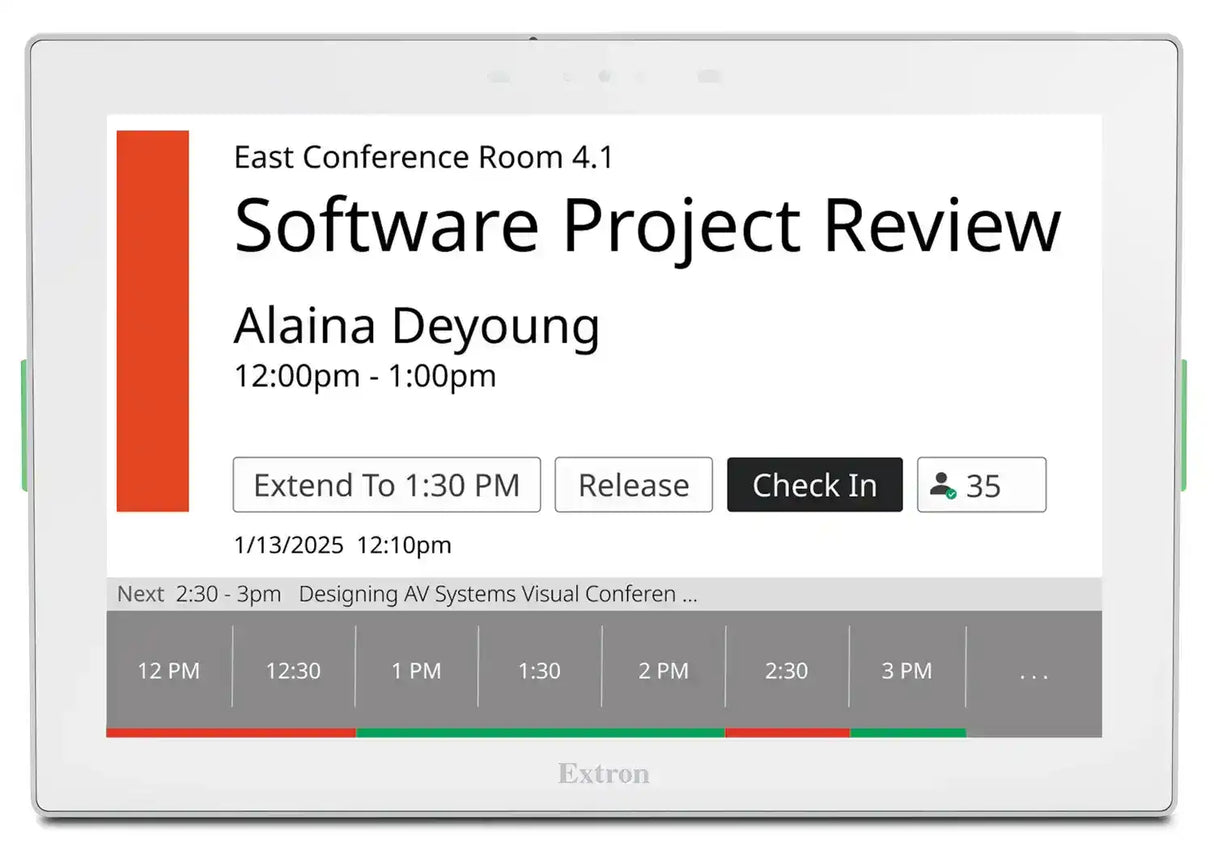The height and width of the screenshot is (845, 1214).
Task: Tap the occupancy count 35
Action: coord(983,486)
